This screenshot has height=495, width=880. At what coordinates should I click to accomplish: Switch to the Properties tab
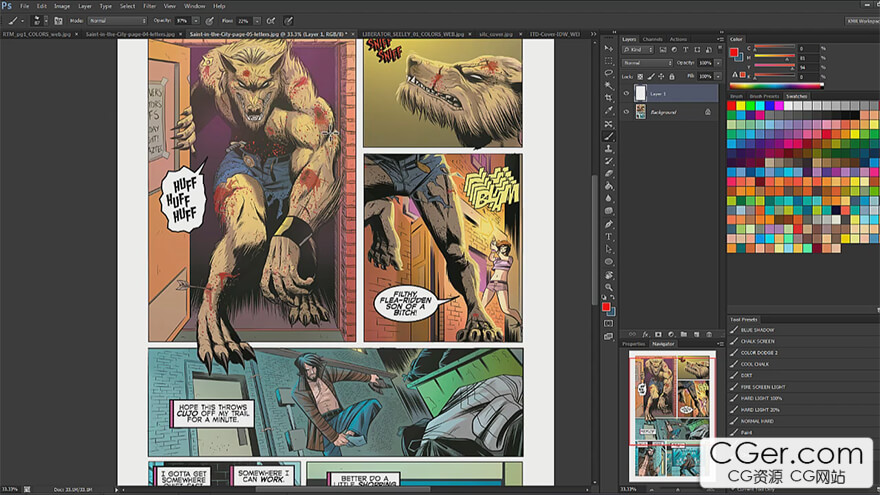tap(634, 344)
